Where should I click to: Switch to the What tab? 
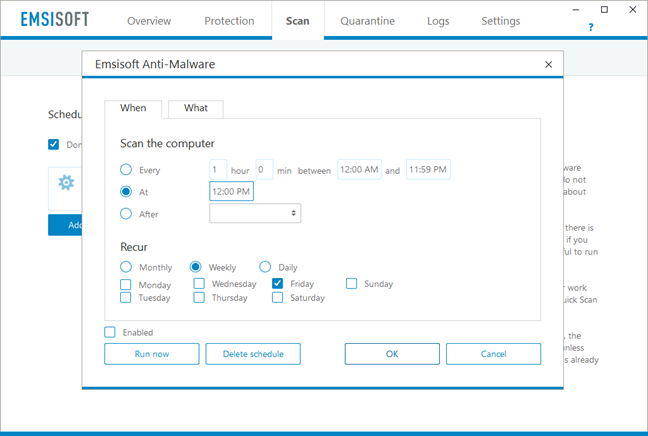point(196,108)
